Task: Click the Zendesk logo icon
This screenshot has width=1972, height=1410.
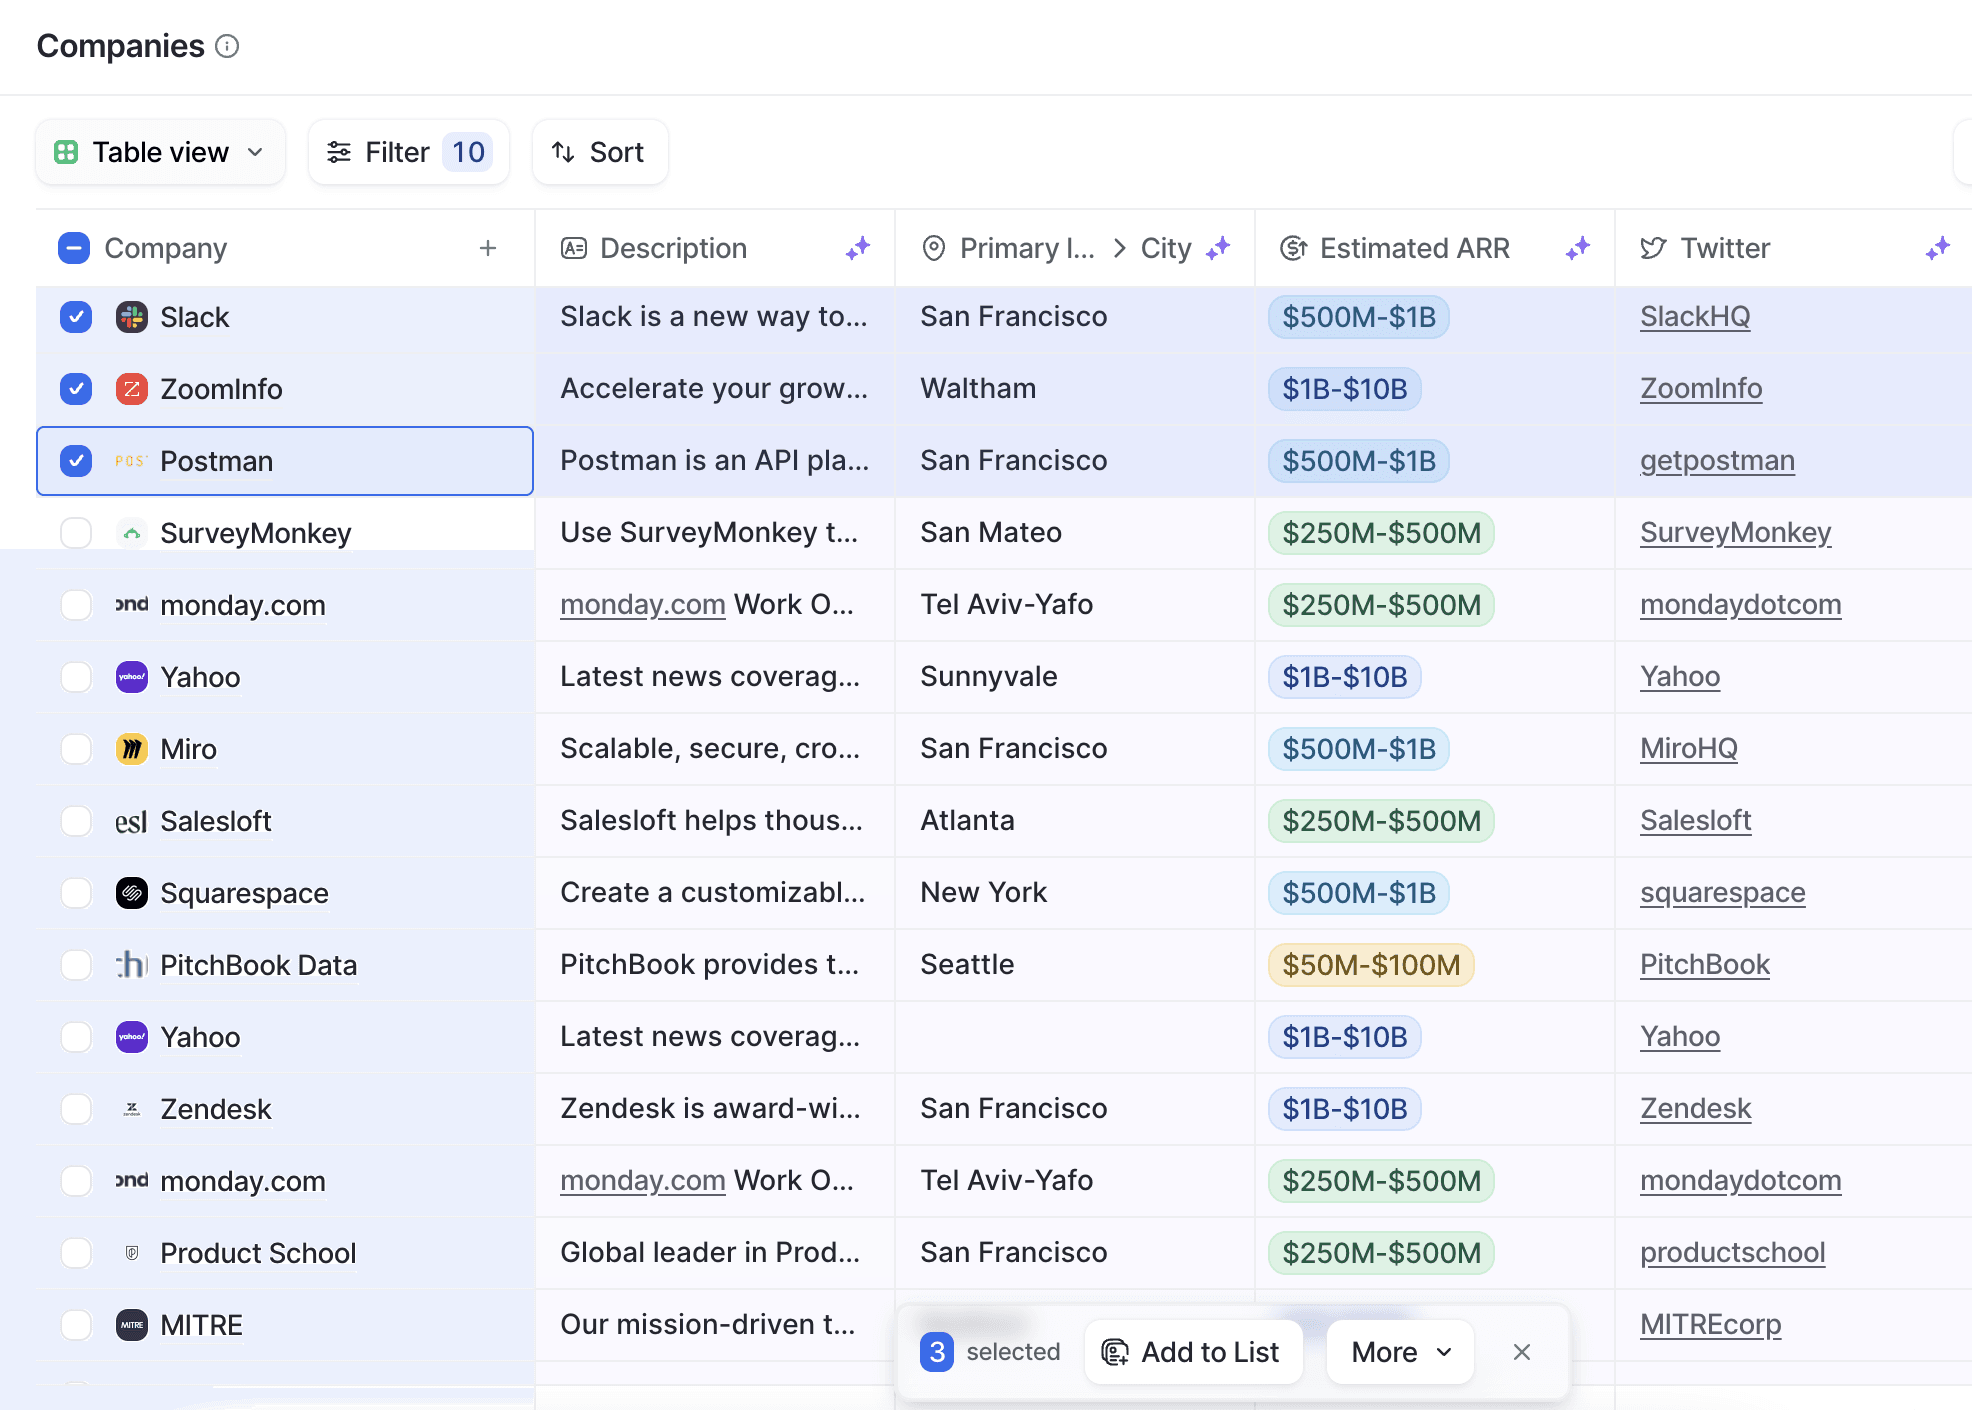Action: pos(132,1109)
